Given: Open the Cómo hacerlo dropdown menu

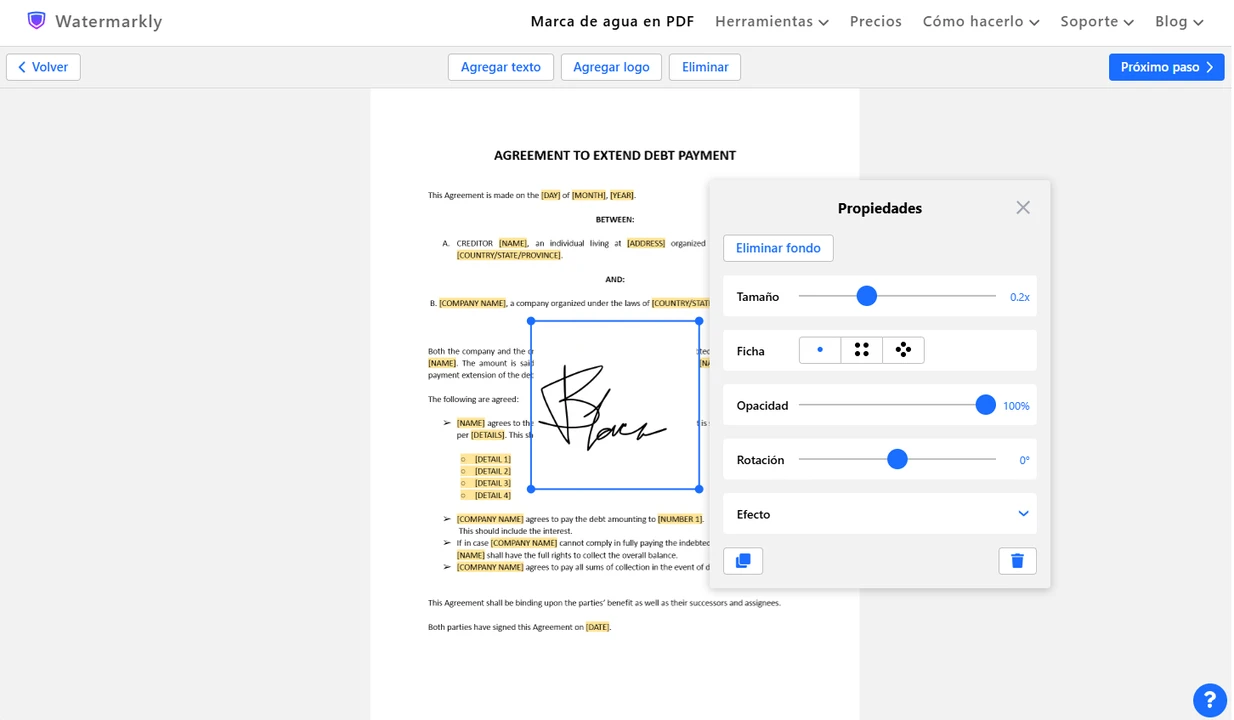Looking at the screenshot, I should pyautogui.click(x=981, y=22).
